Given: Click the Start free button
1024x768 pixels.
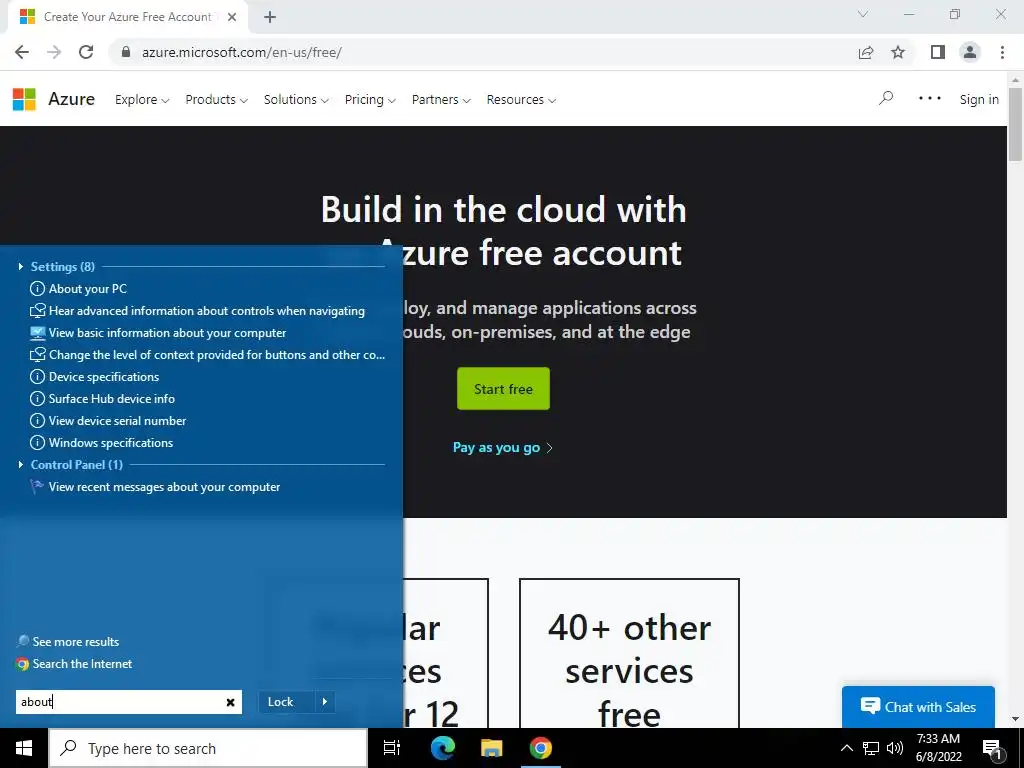Looking at the screenshot, I should [x=503, y=389].
